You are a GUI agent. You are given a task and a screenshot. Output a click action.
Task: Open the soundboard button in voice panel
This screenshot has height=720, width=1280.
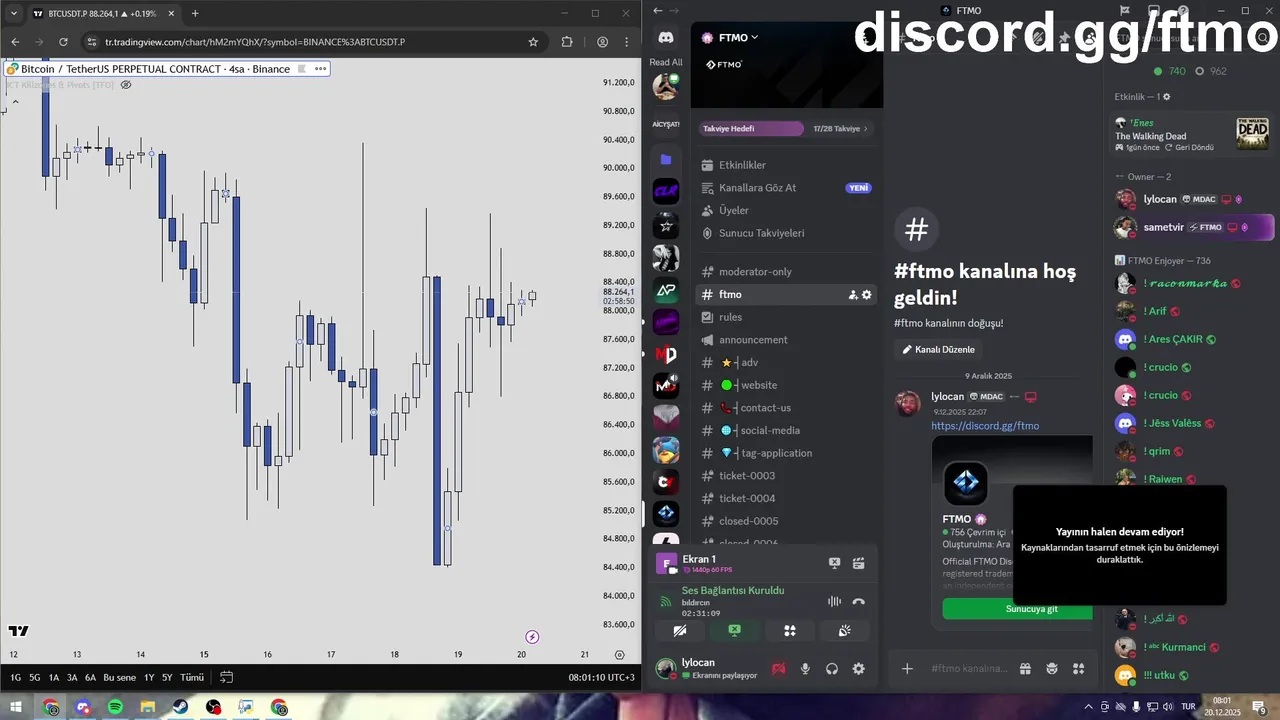pyautogui.click(x=845, y=631)
